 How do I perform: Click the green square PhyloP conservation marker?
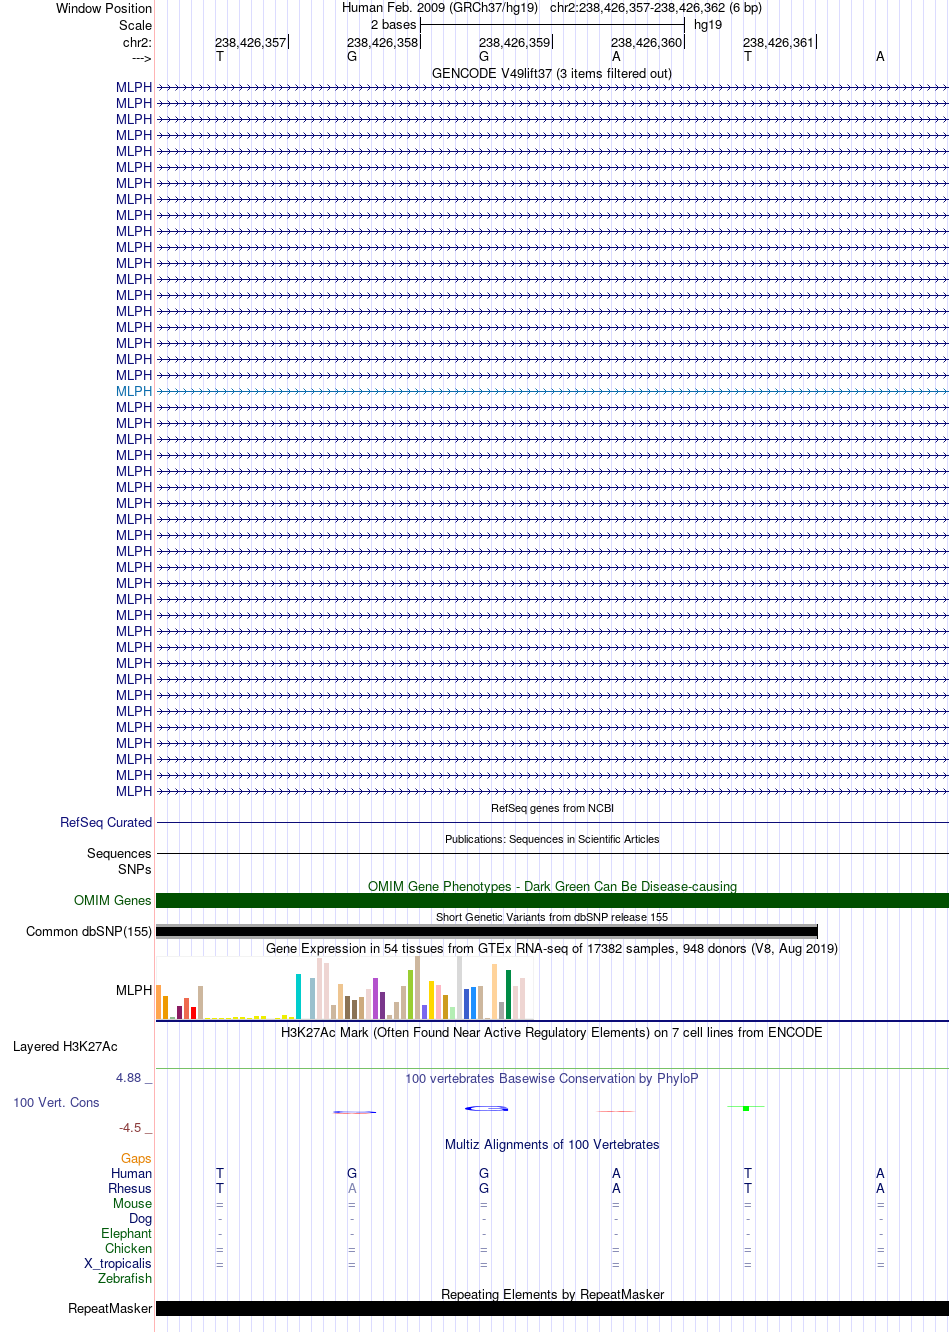(746, 1108)
